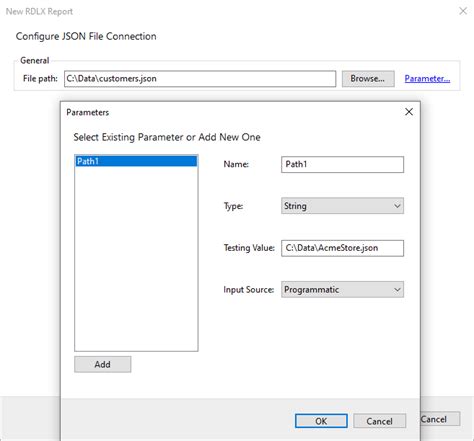Select Path1 in the parameter list

pos(136,161)
